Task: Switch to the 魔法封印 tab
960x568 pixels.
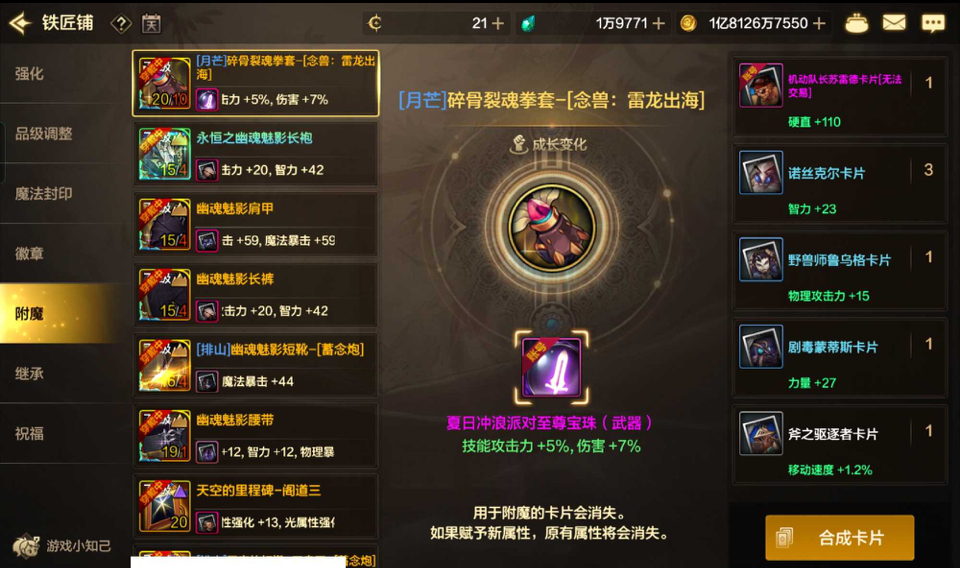Action: [x=43, y=194]
